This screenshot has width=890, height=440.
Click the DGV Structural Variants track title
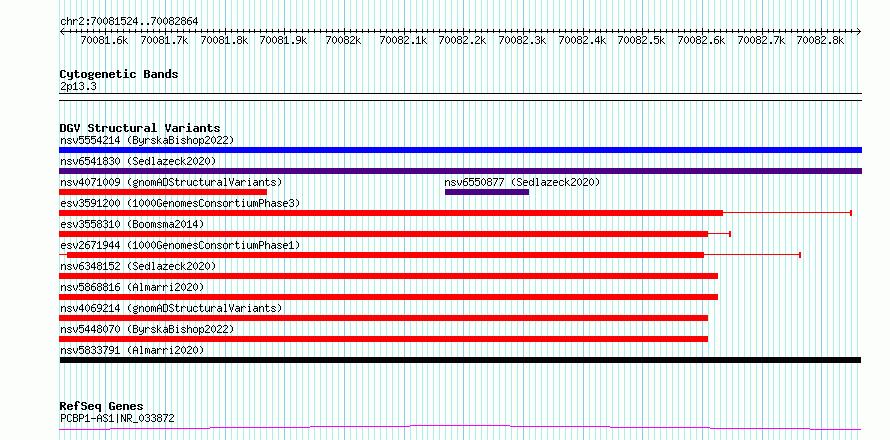(140, 128)
